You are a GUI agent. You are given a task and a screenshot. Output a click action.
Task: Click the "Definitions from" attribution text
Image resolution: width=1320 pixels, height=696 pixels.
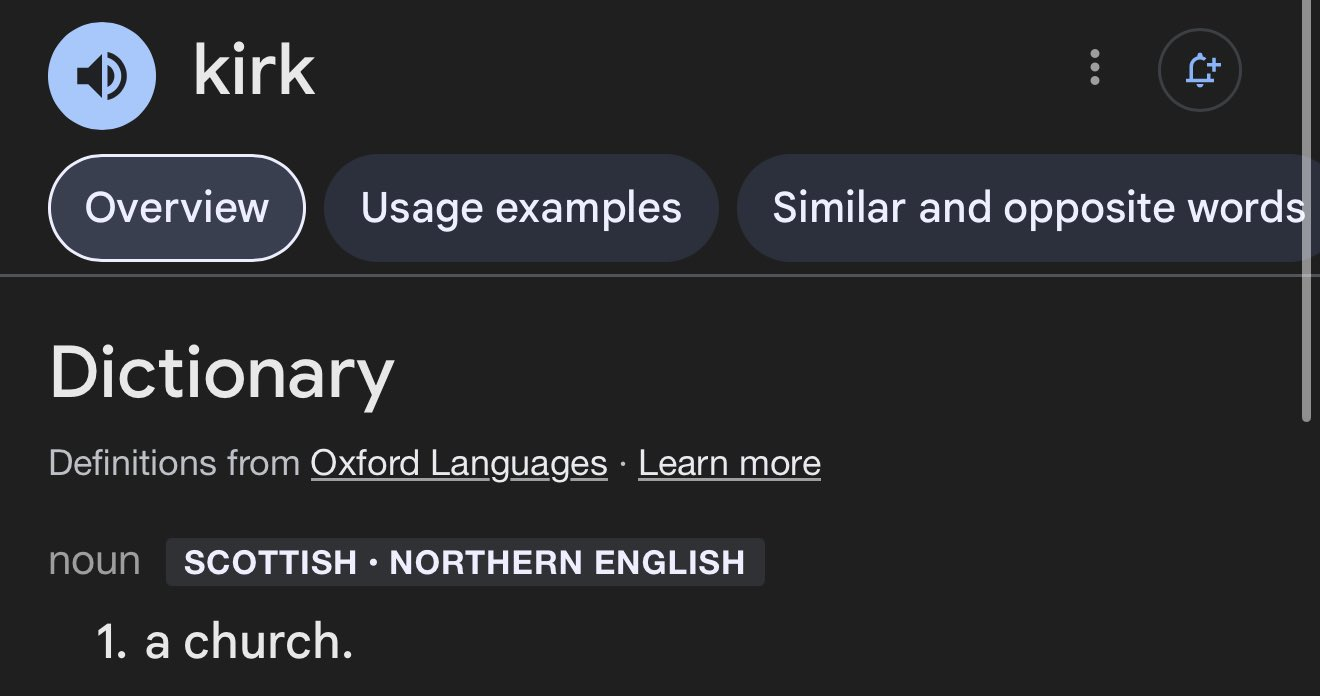point(174,463)
